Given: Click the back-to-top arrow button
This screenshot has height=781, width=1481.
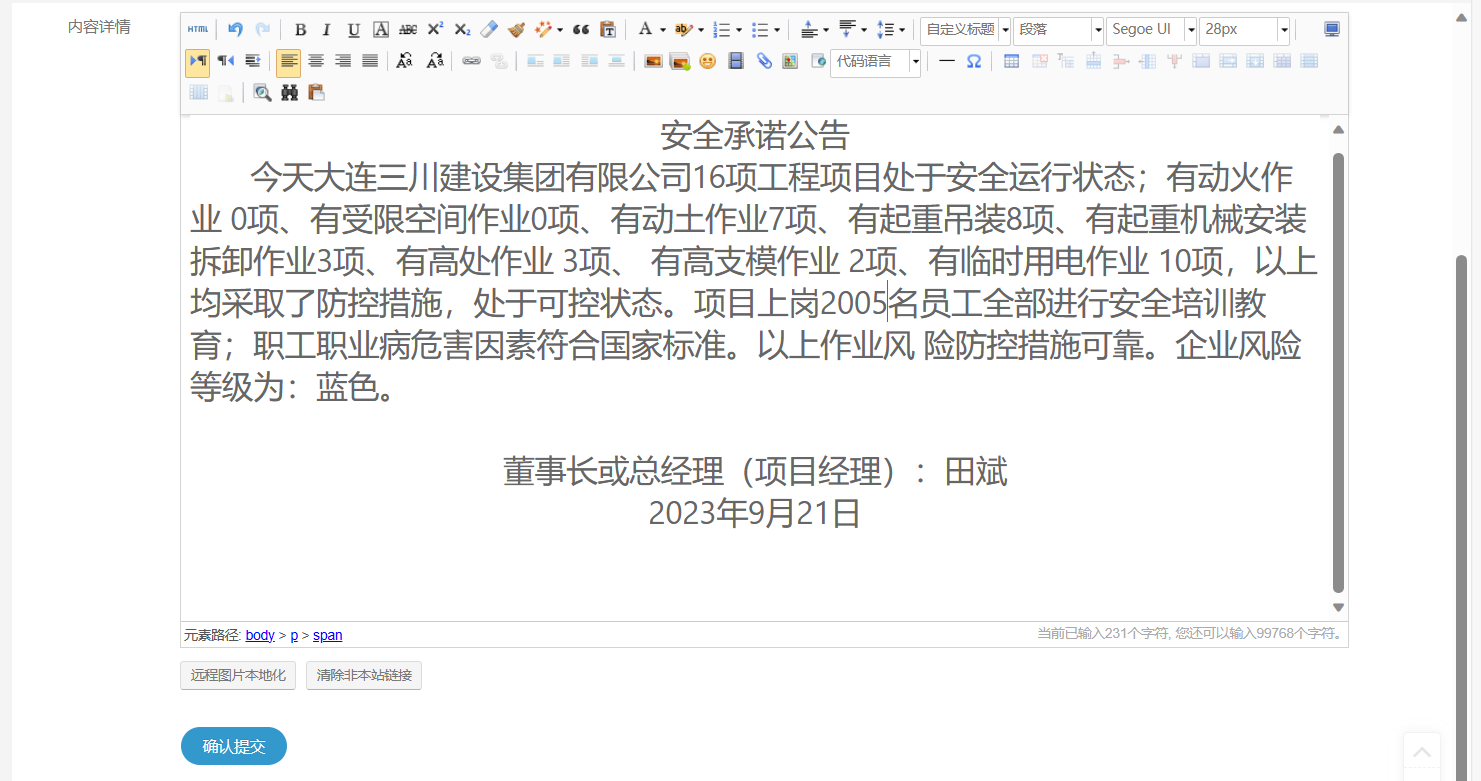Looking at the screenshot, I should point(1422,751).
